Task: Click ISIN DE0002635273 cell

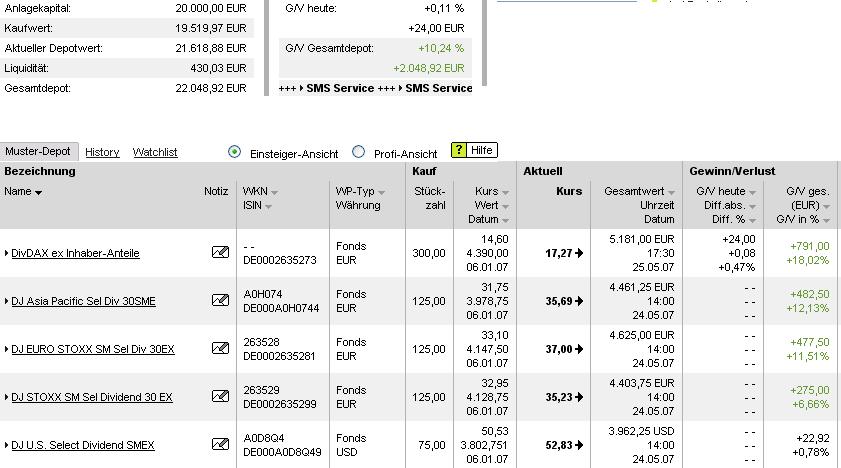Action: pos(279,260)
